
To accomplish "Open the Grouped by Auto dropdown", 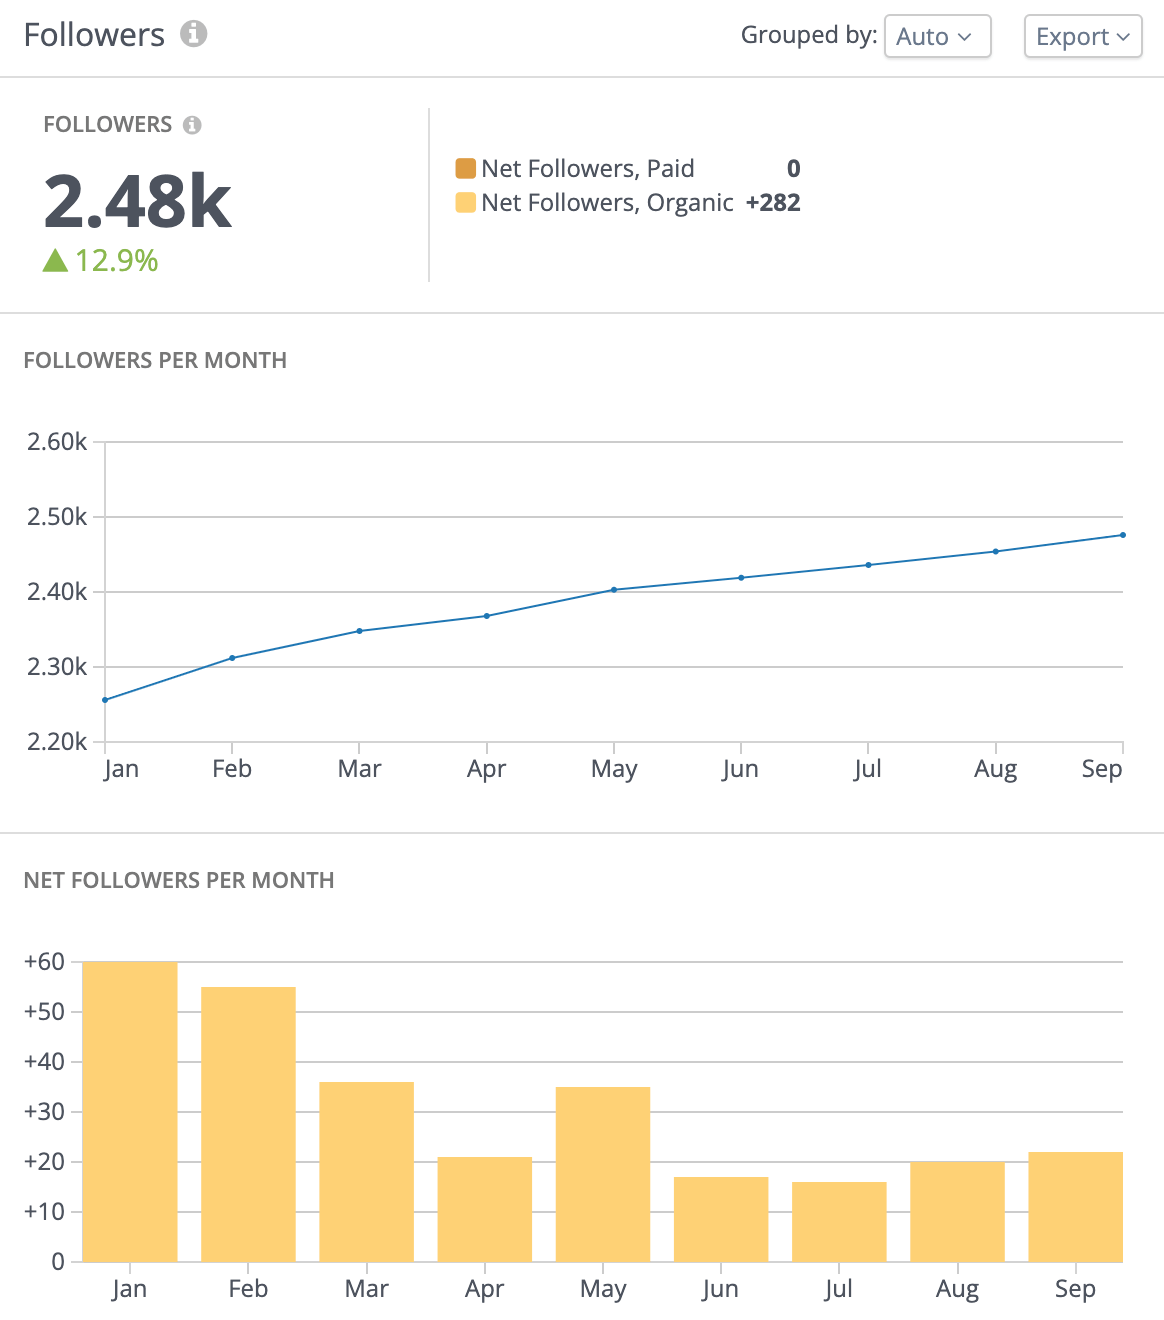I will click(937, 36).
